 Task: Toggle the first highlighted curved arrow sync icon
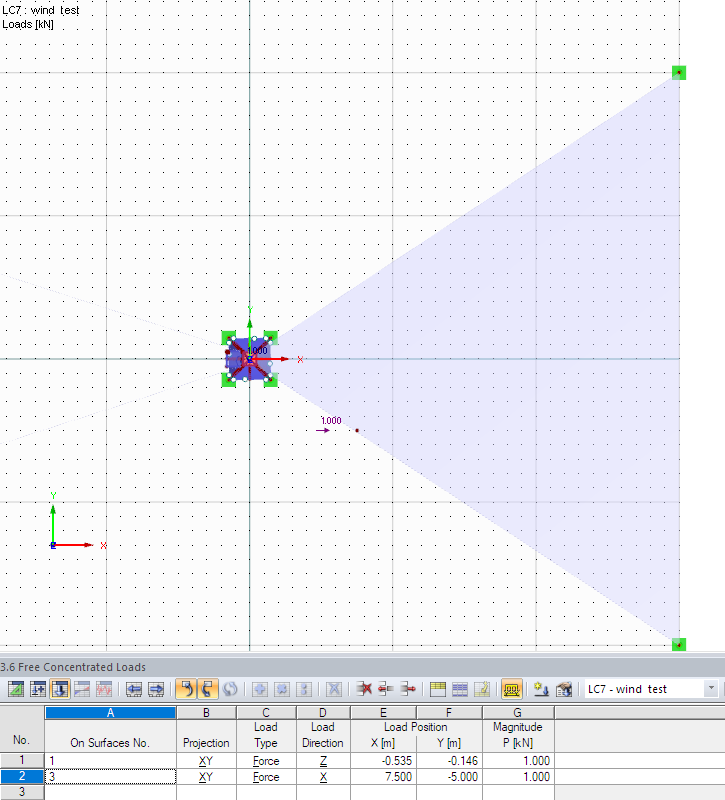(186, 689)
